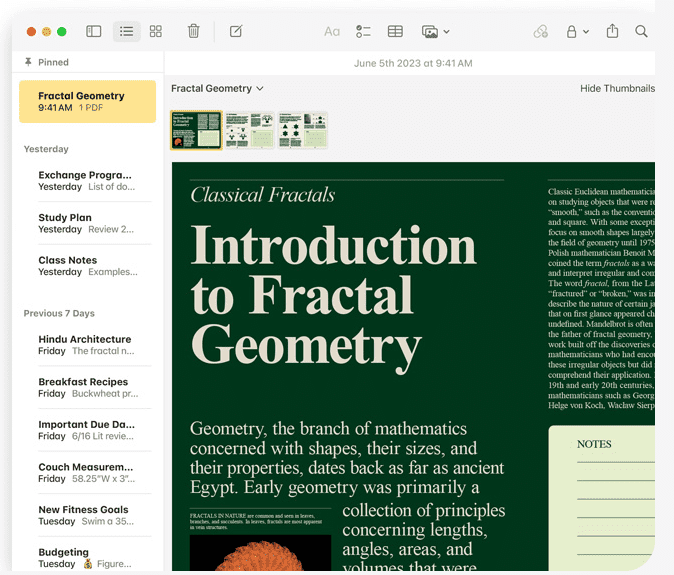Click the Classical Fractals heading in PDF

click(x=262, y=195)
